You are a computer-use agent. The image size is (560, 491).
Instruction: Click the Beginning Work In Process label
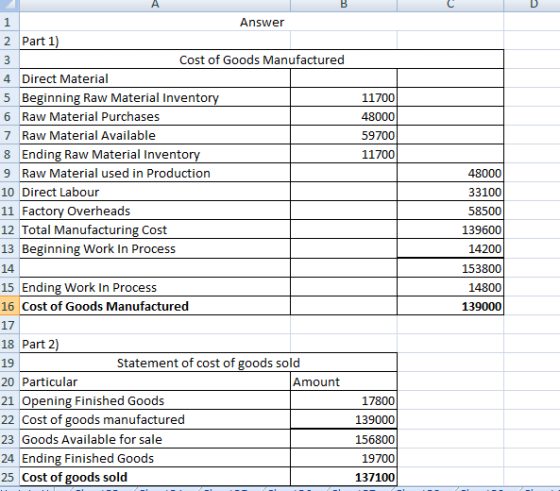[155, 249]
